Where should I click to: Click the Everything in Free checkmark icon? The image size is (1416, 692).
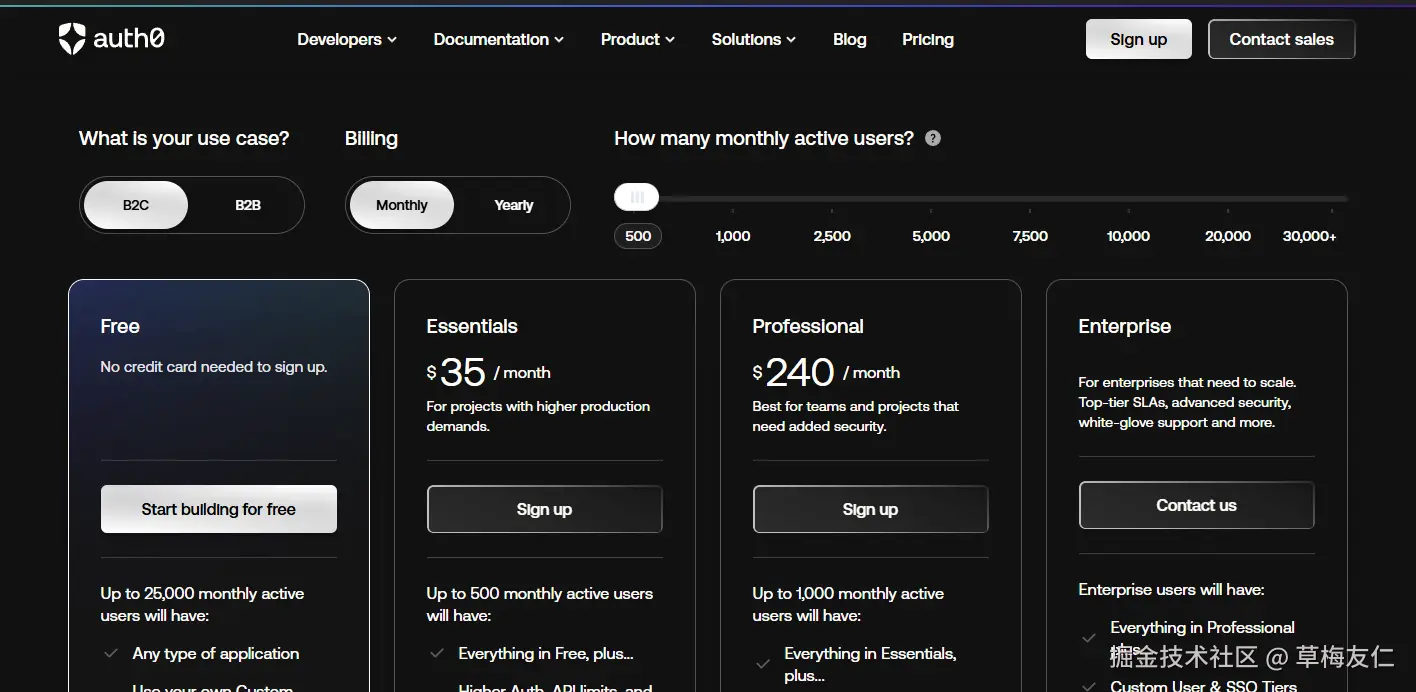click(x=437, y=654)
